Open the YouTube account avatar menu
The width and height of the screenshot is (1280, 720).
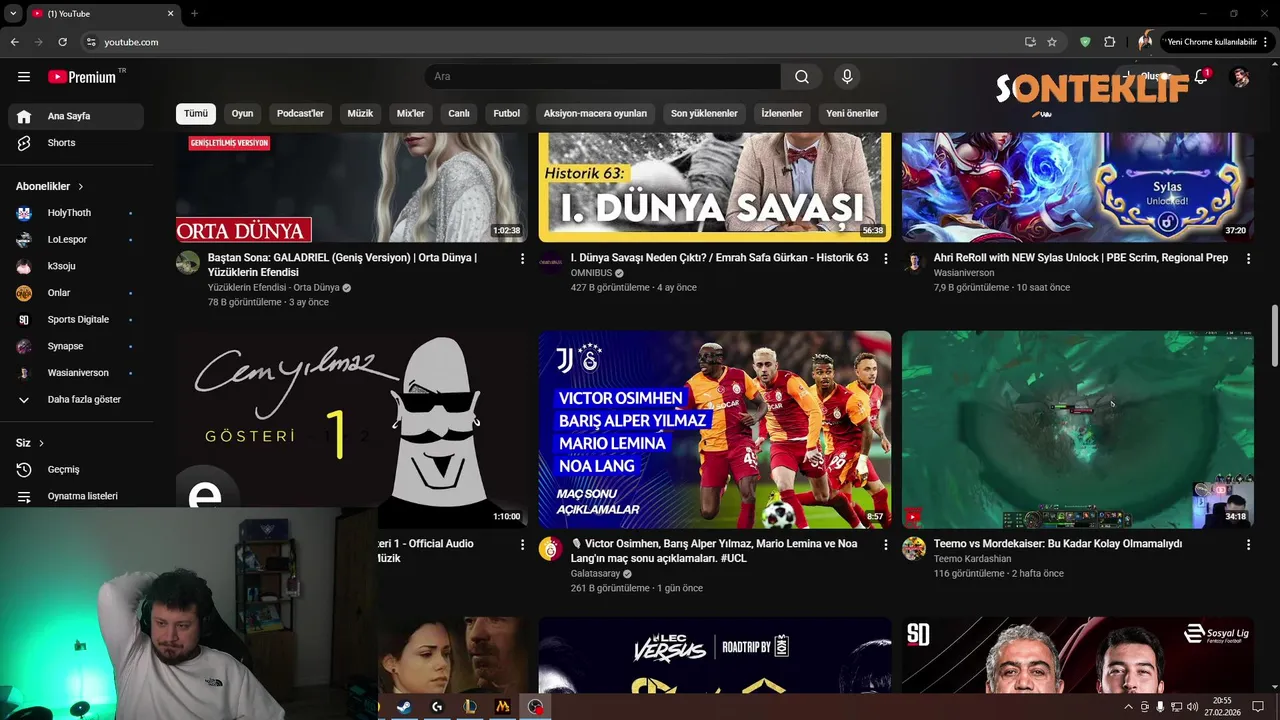[1240, 77]
